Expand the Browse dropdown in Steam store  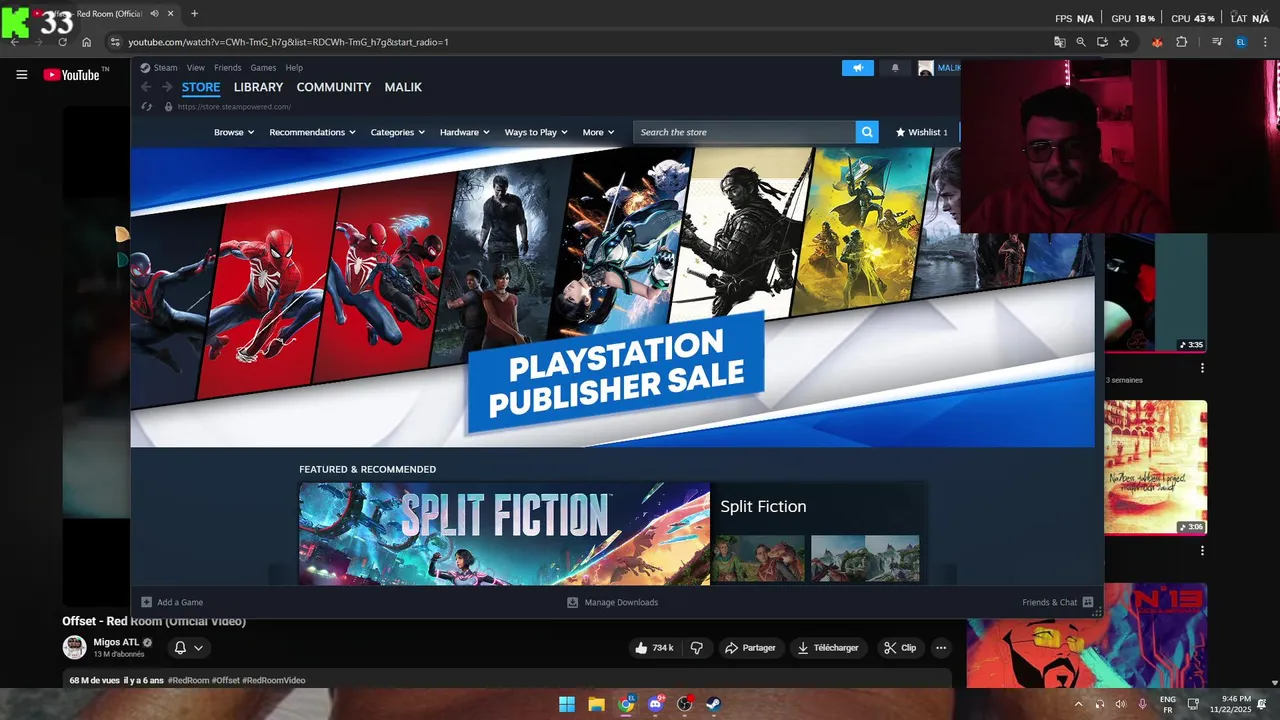[234, 132]
